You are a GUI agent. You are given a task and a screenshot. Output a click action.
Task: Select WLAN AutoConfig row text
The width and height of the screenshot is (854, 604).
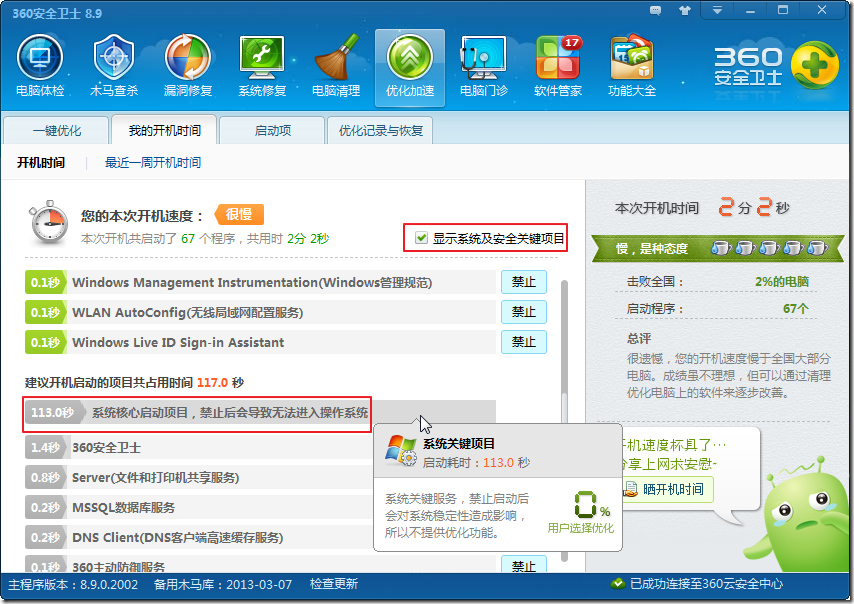pyautogui.click(x=188, y=313)
